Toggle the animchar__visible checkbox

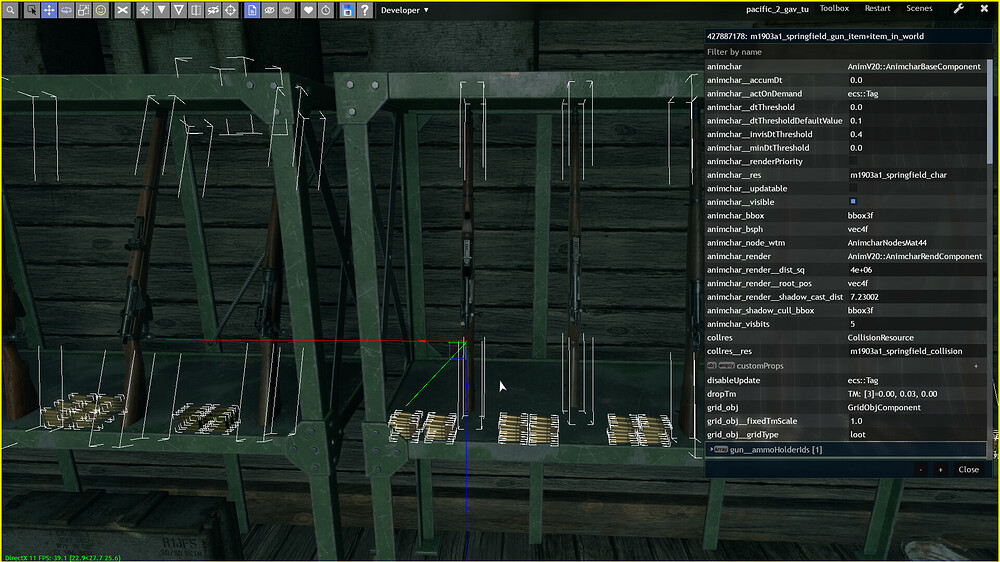853,202
